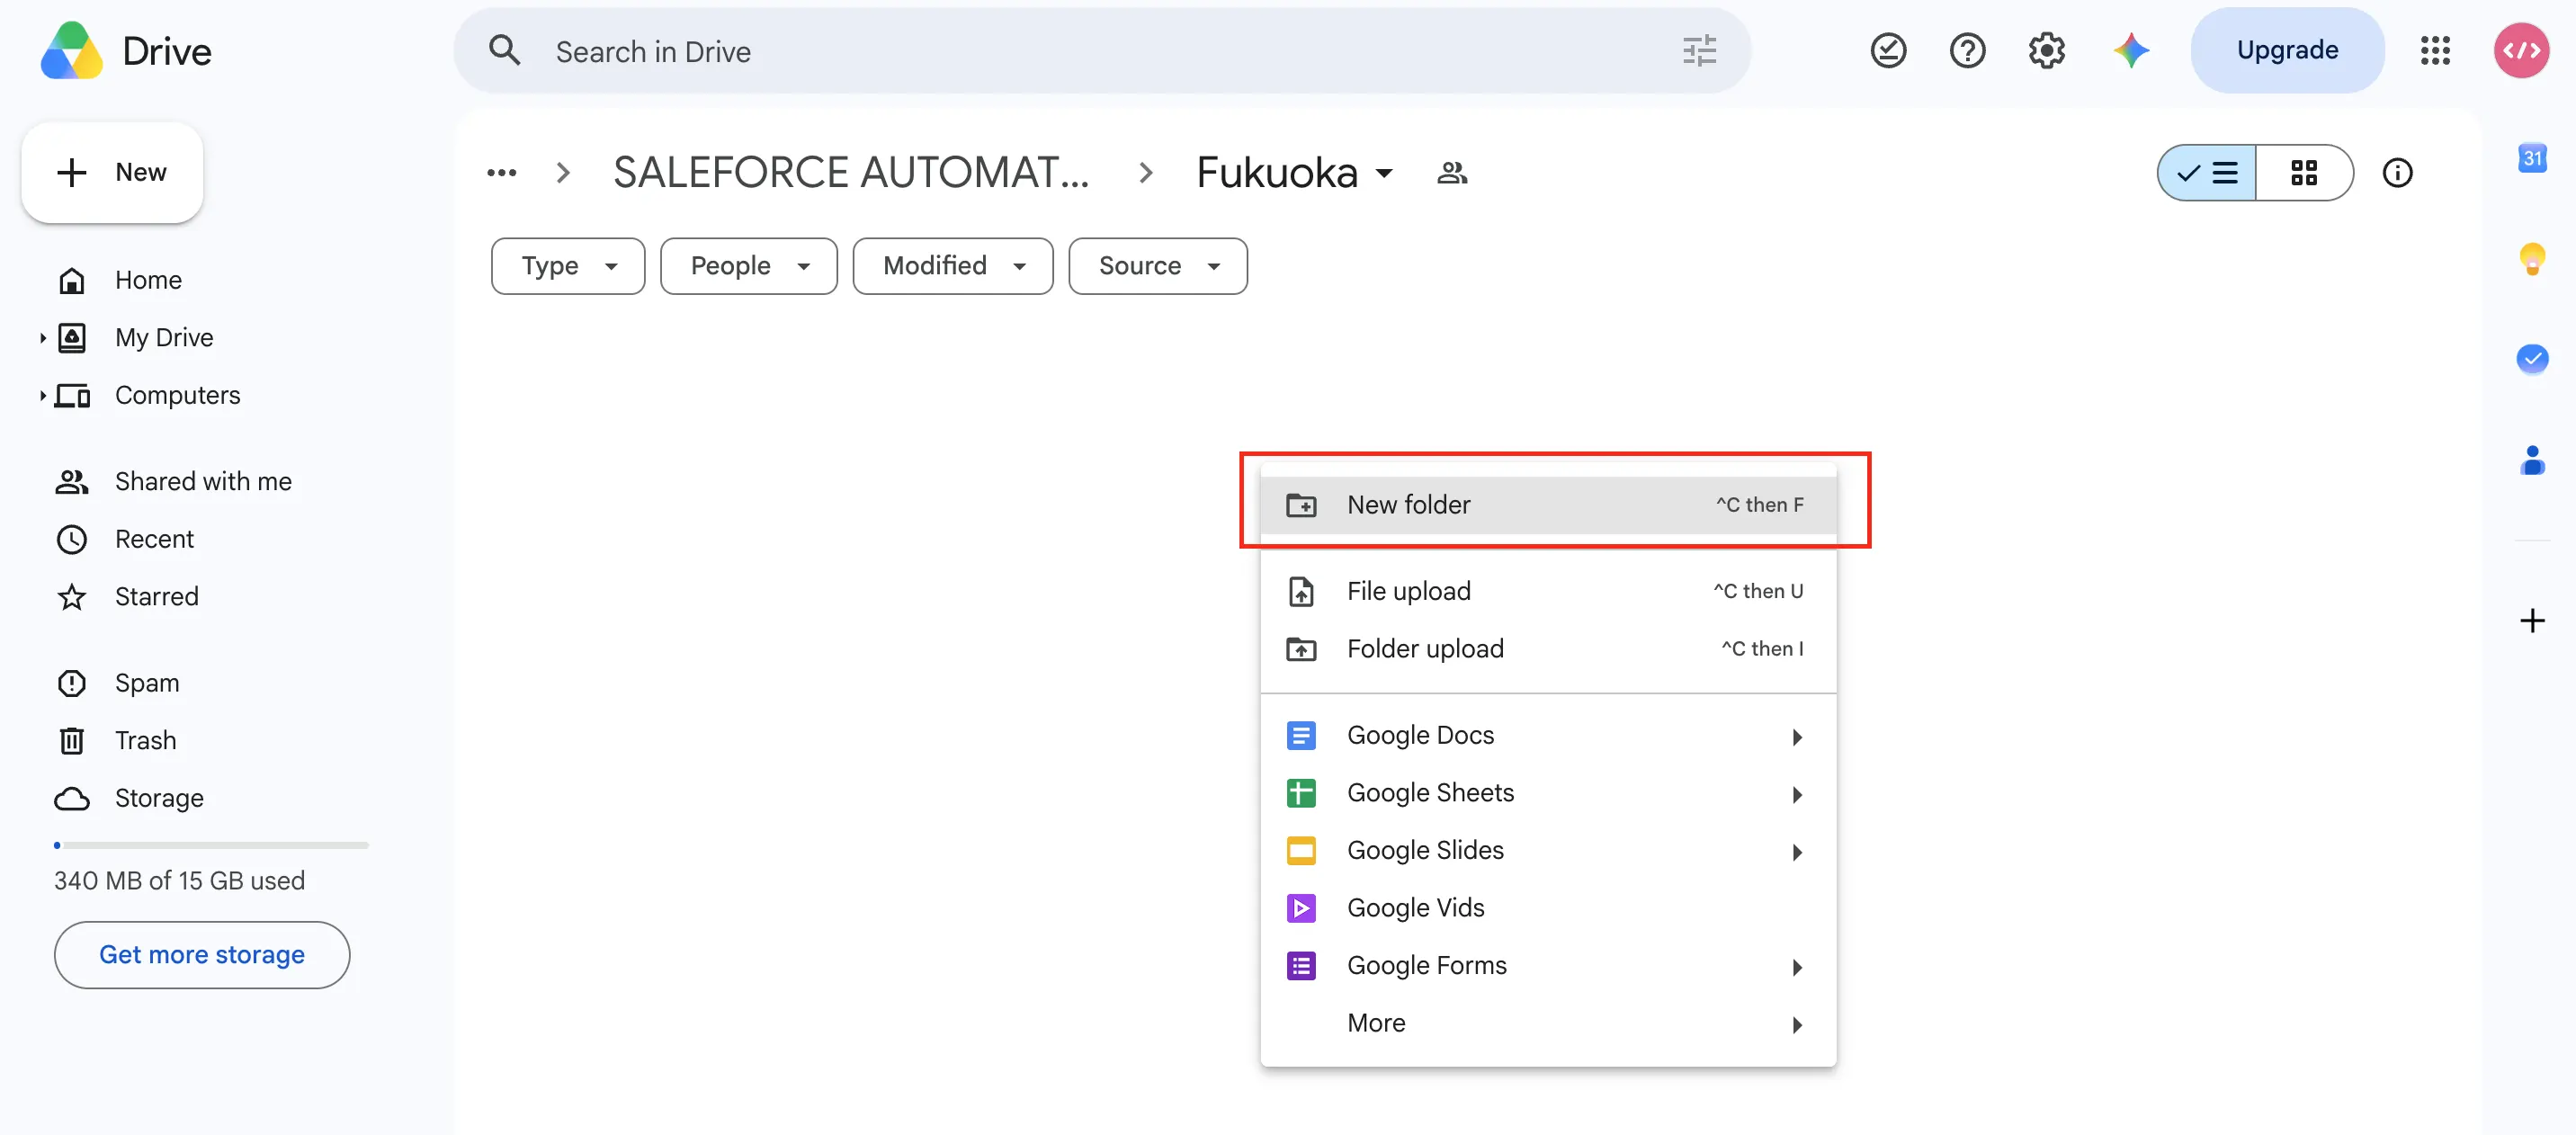Create a new Google Sheets file
Image resolution: width=2576 pixels, height=1135 pixels.
pyautogui.click(x=1548, y=793)
